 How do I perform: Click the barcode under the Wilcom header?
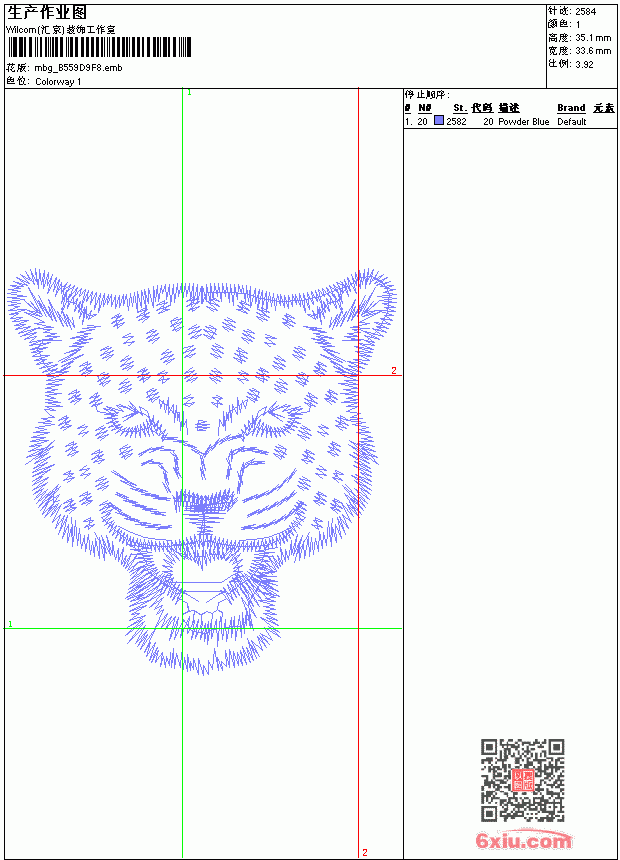(x=99, y=47)
